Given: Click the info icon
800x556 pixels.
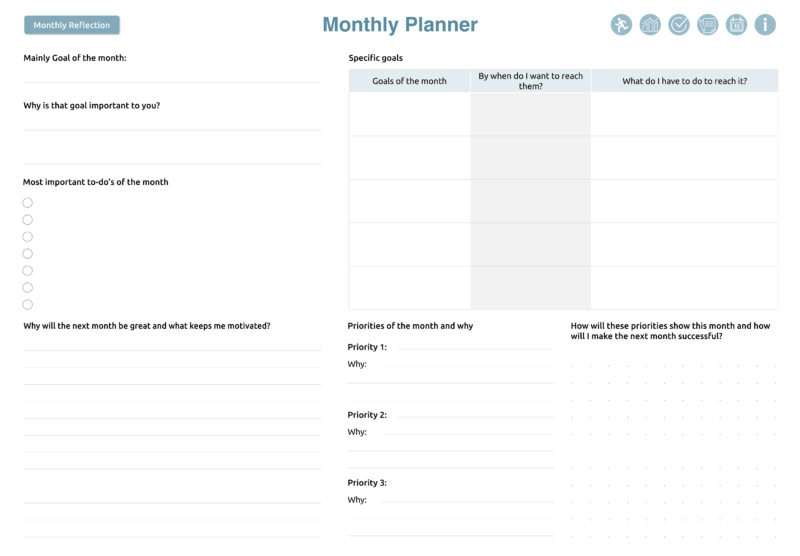Looking at the screenshot, I should click(765, 25).
